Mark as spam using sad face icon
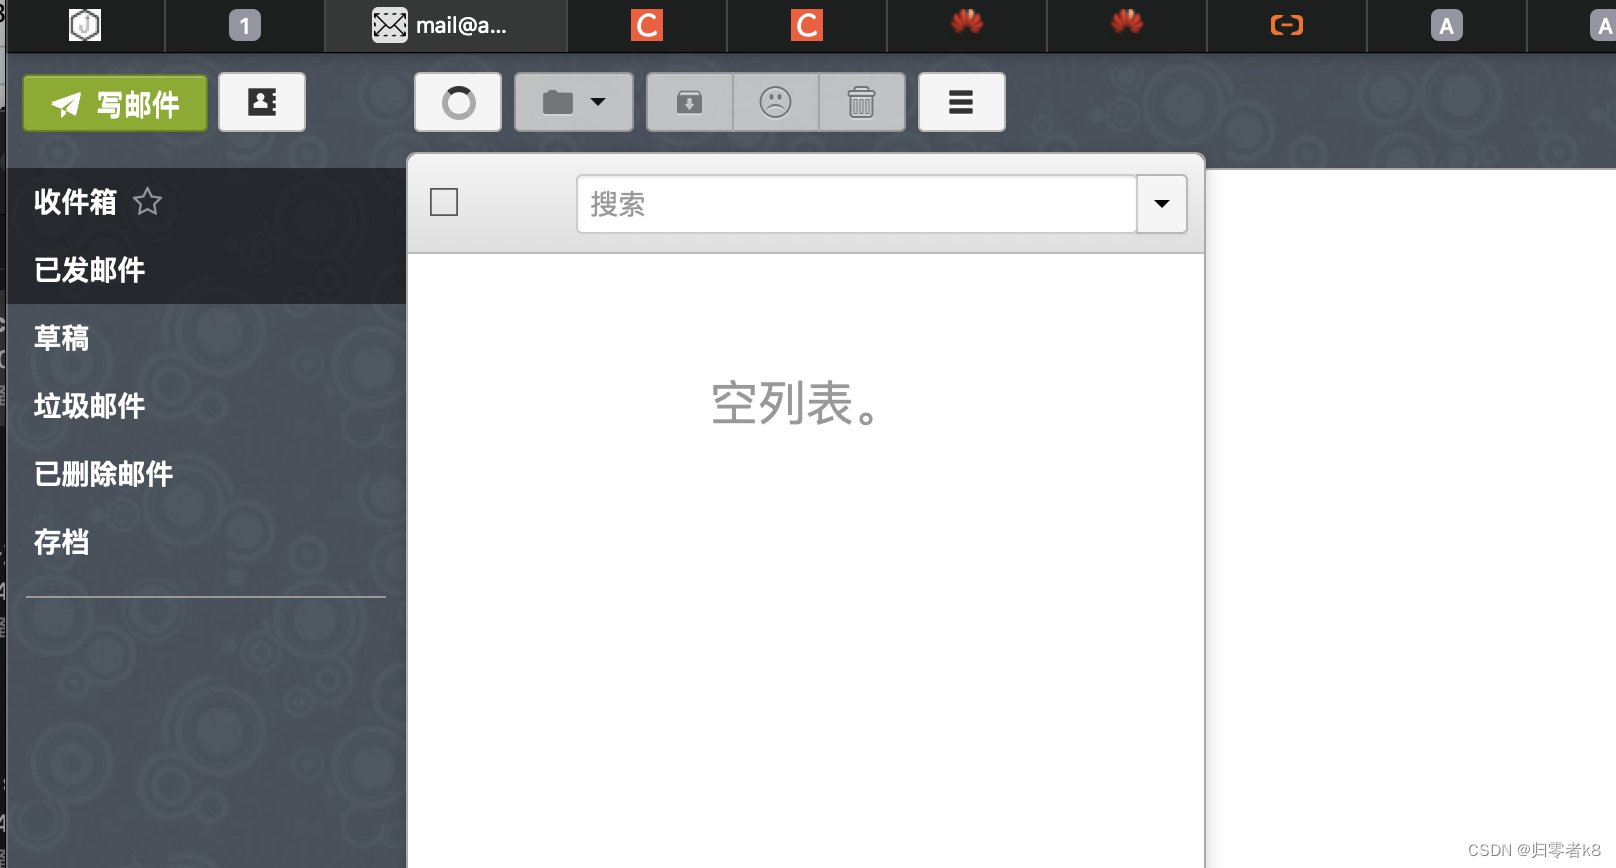 click(776, 102)
